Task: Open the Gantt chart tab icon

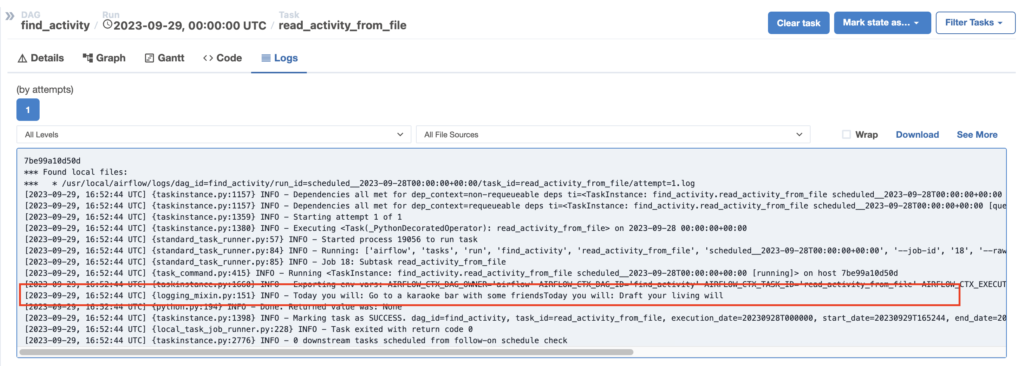Action: (x=149, y=58)
